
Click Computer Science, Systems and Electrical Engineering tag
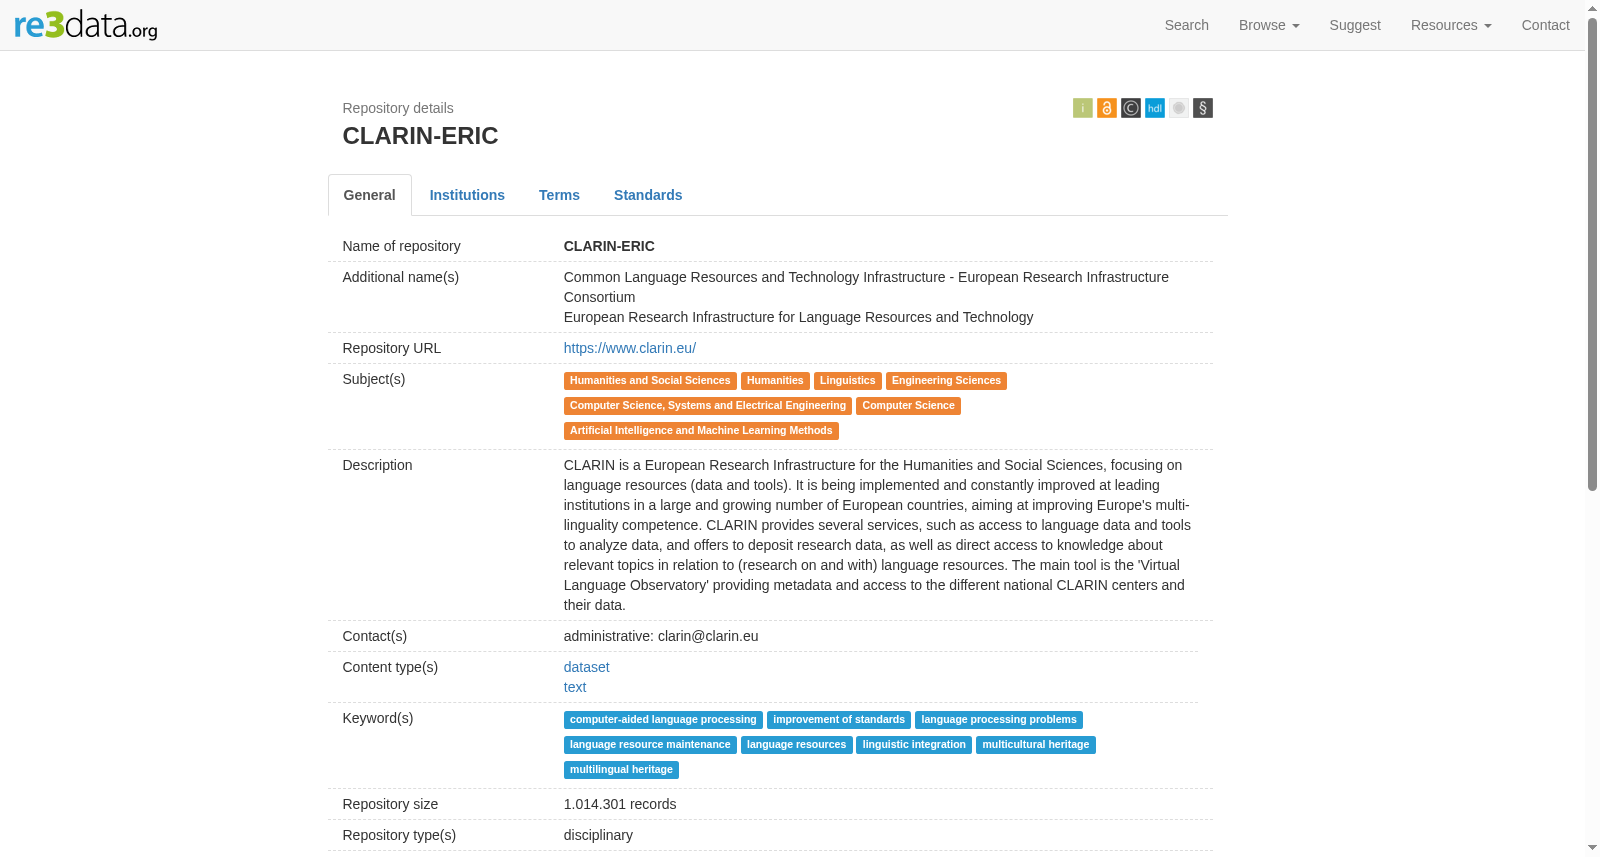[708, 406]
